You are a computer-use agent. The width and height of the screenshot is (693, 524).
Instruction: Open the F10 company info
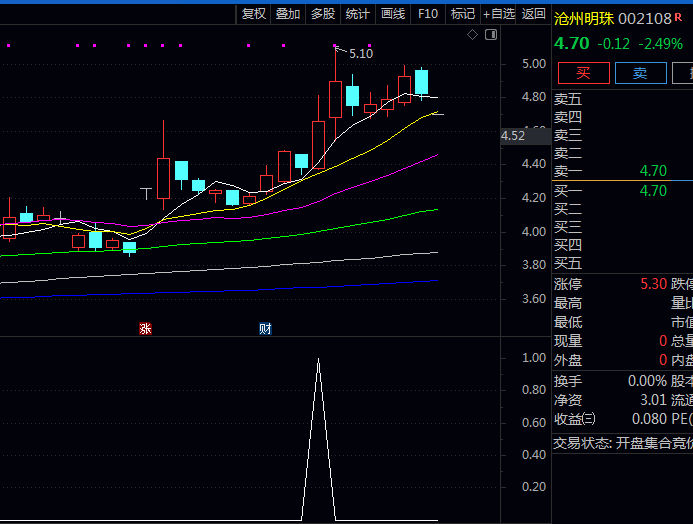[428, 14]
